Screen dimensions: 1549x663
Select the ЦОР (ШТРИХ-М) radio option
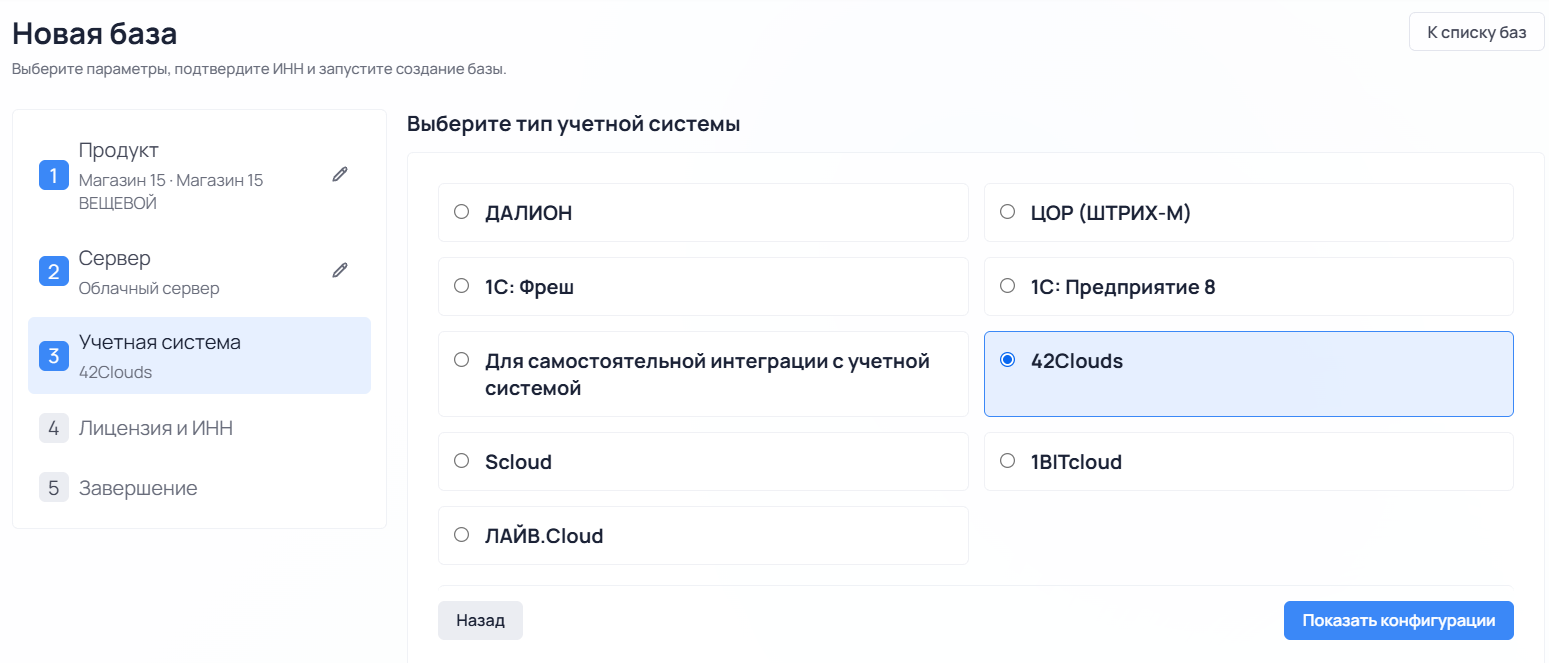point(1008,212)
